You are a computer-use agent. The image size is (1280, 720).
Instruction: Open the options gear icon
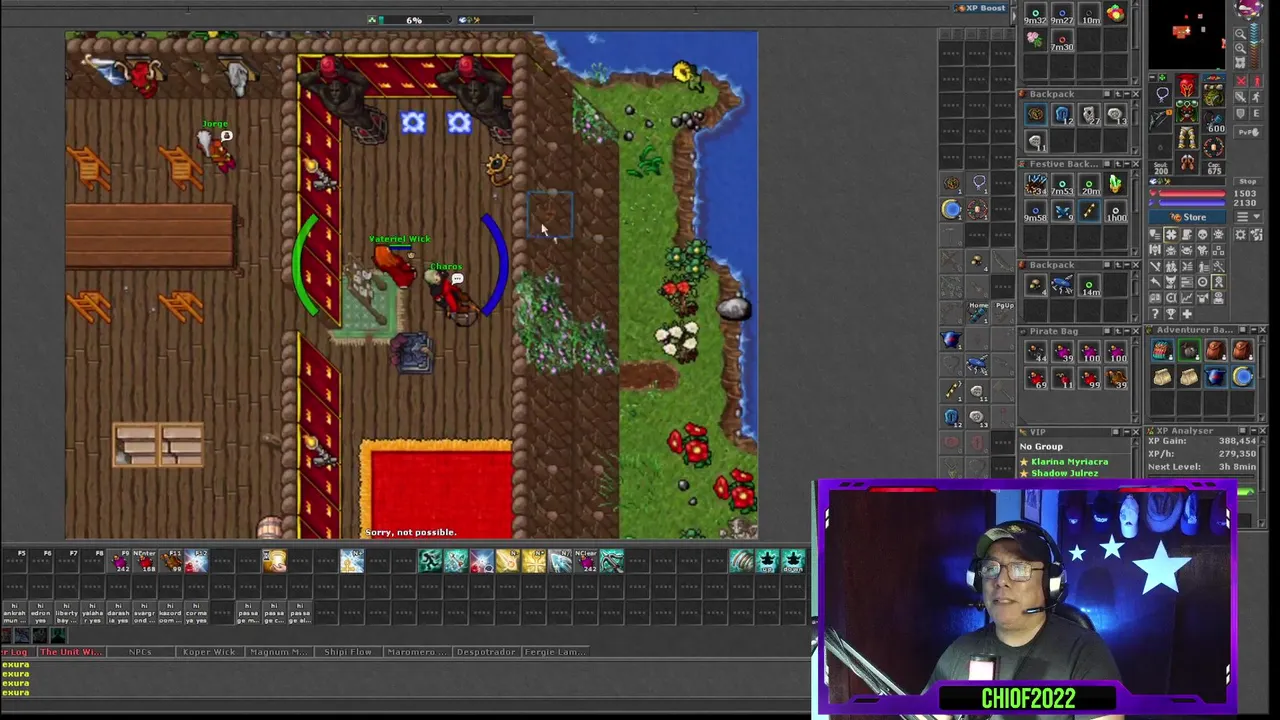point(1240,235)
